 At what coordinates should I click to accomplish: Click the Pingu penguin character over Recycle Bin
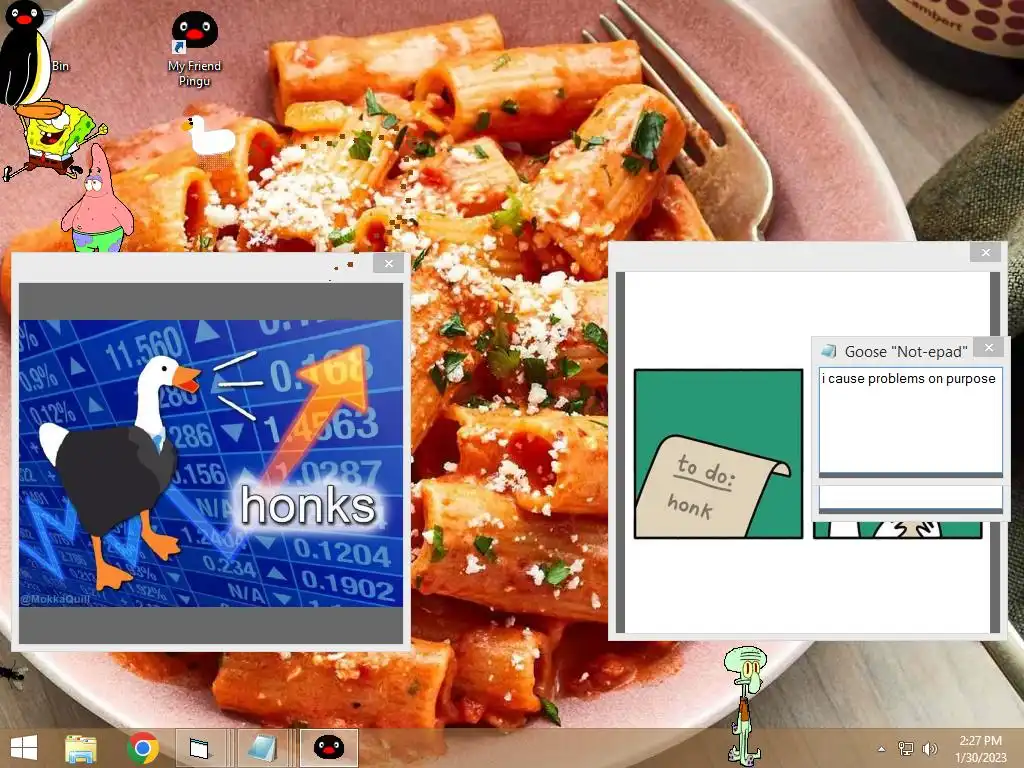[x=25, y=54]
